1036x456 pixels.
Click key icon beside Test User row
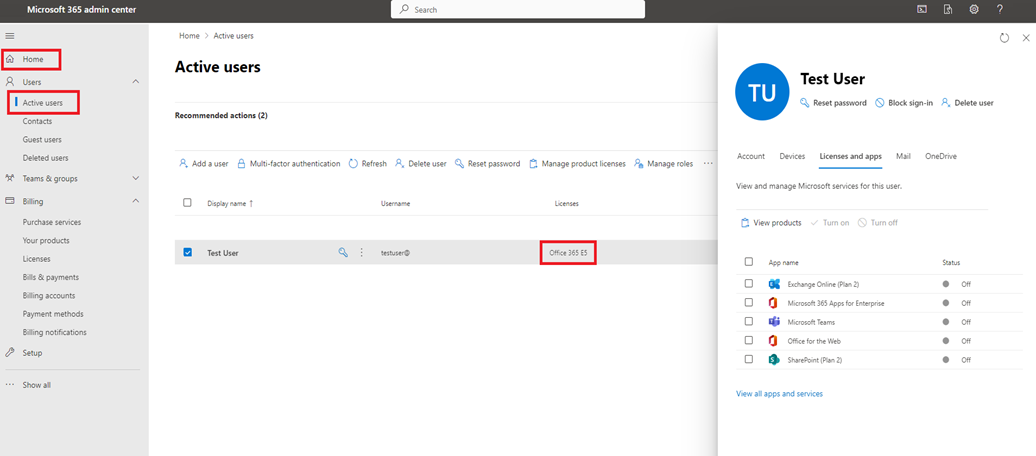point(343,253)
